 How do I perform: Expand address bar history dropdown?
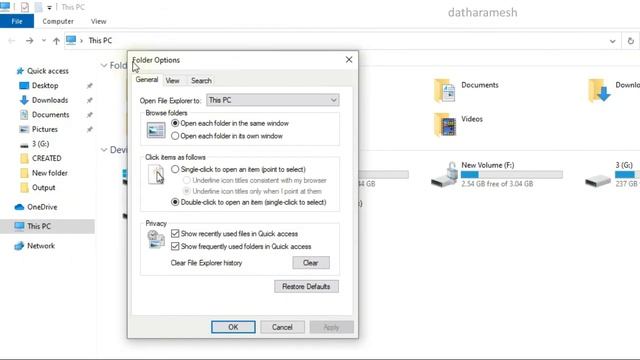[x=613, y=41]
